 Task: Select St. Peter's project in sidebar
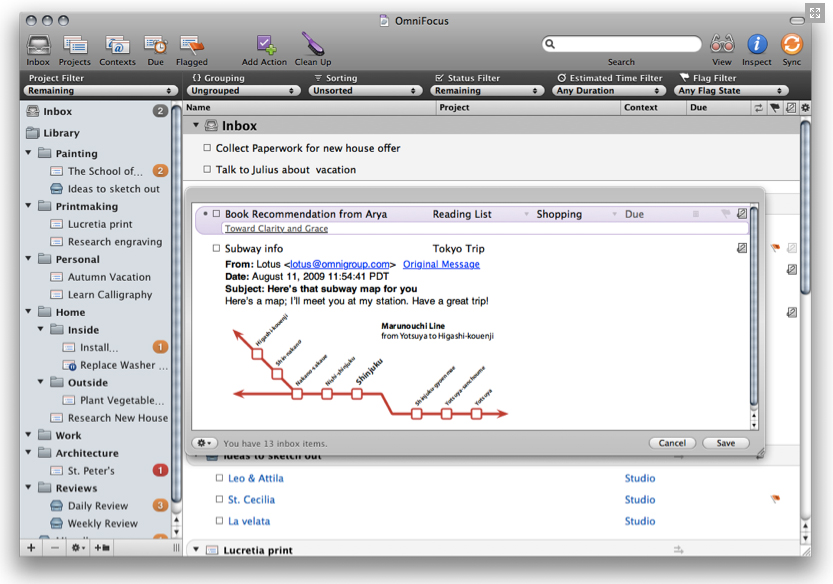(x=91, y=470)
